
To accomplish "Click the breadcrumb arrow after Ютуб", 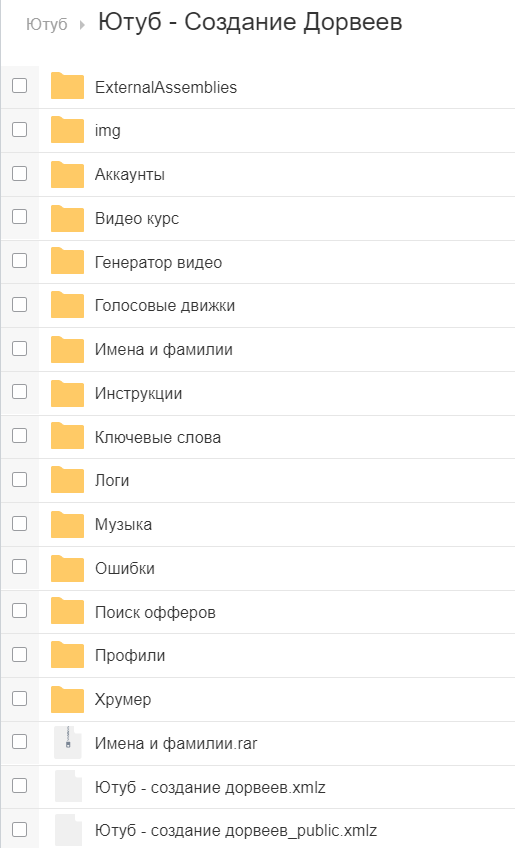I will tap(82, 24).
